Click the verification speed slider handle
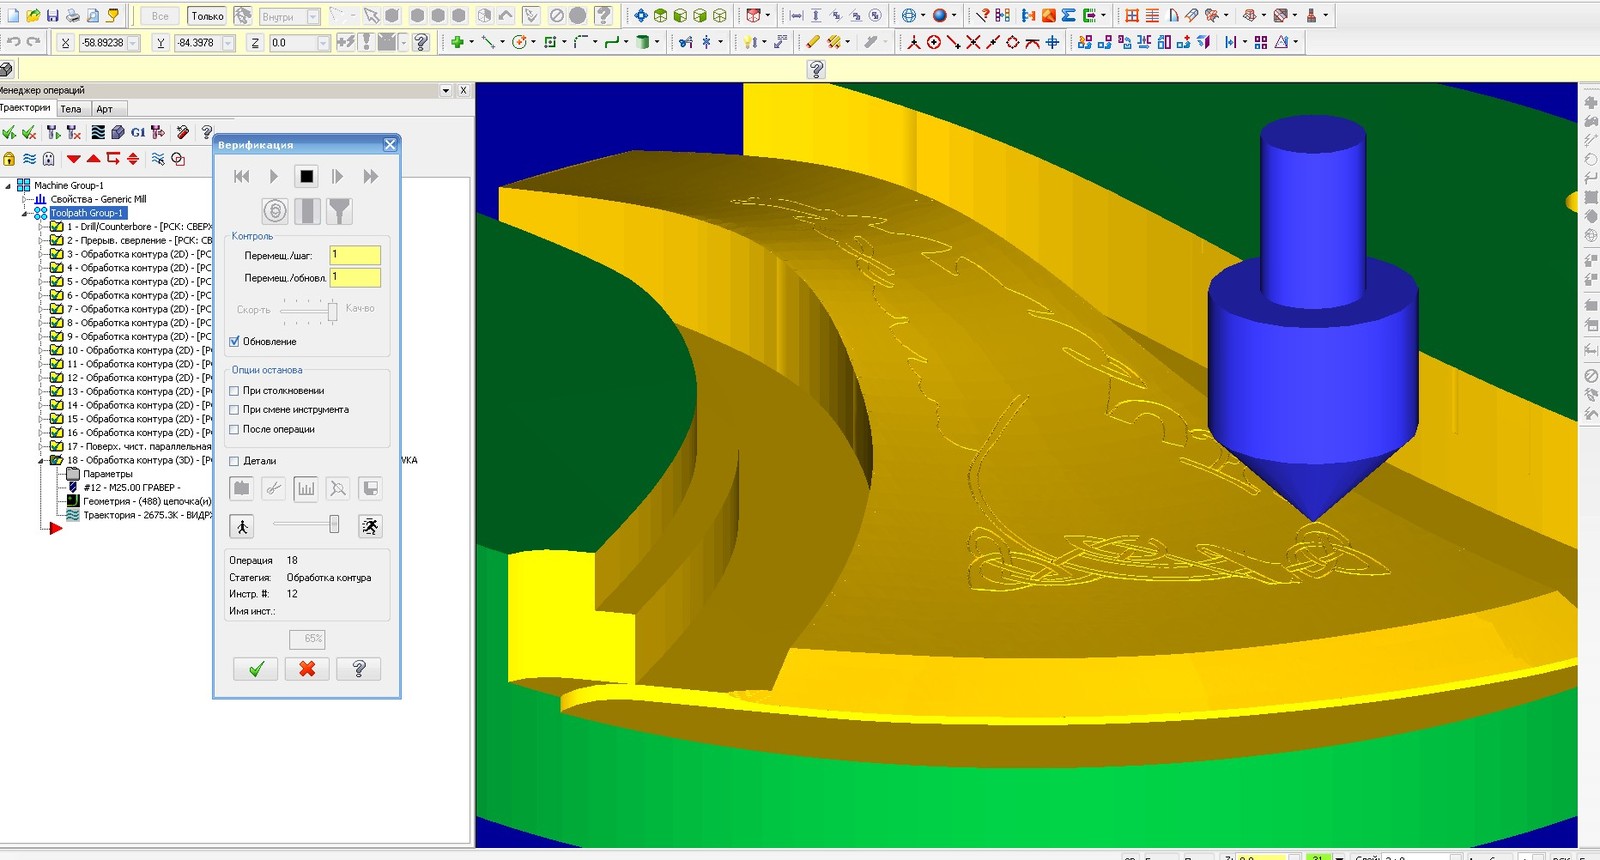 tap(334, 525)
